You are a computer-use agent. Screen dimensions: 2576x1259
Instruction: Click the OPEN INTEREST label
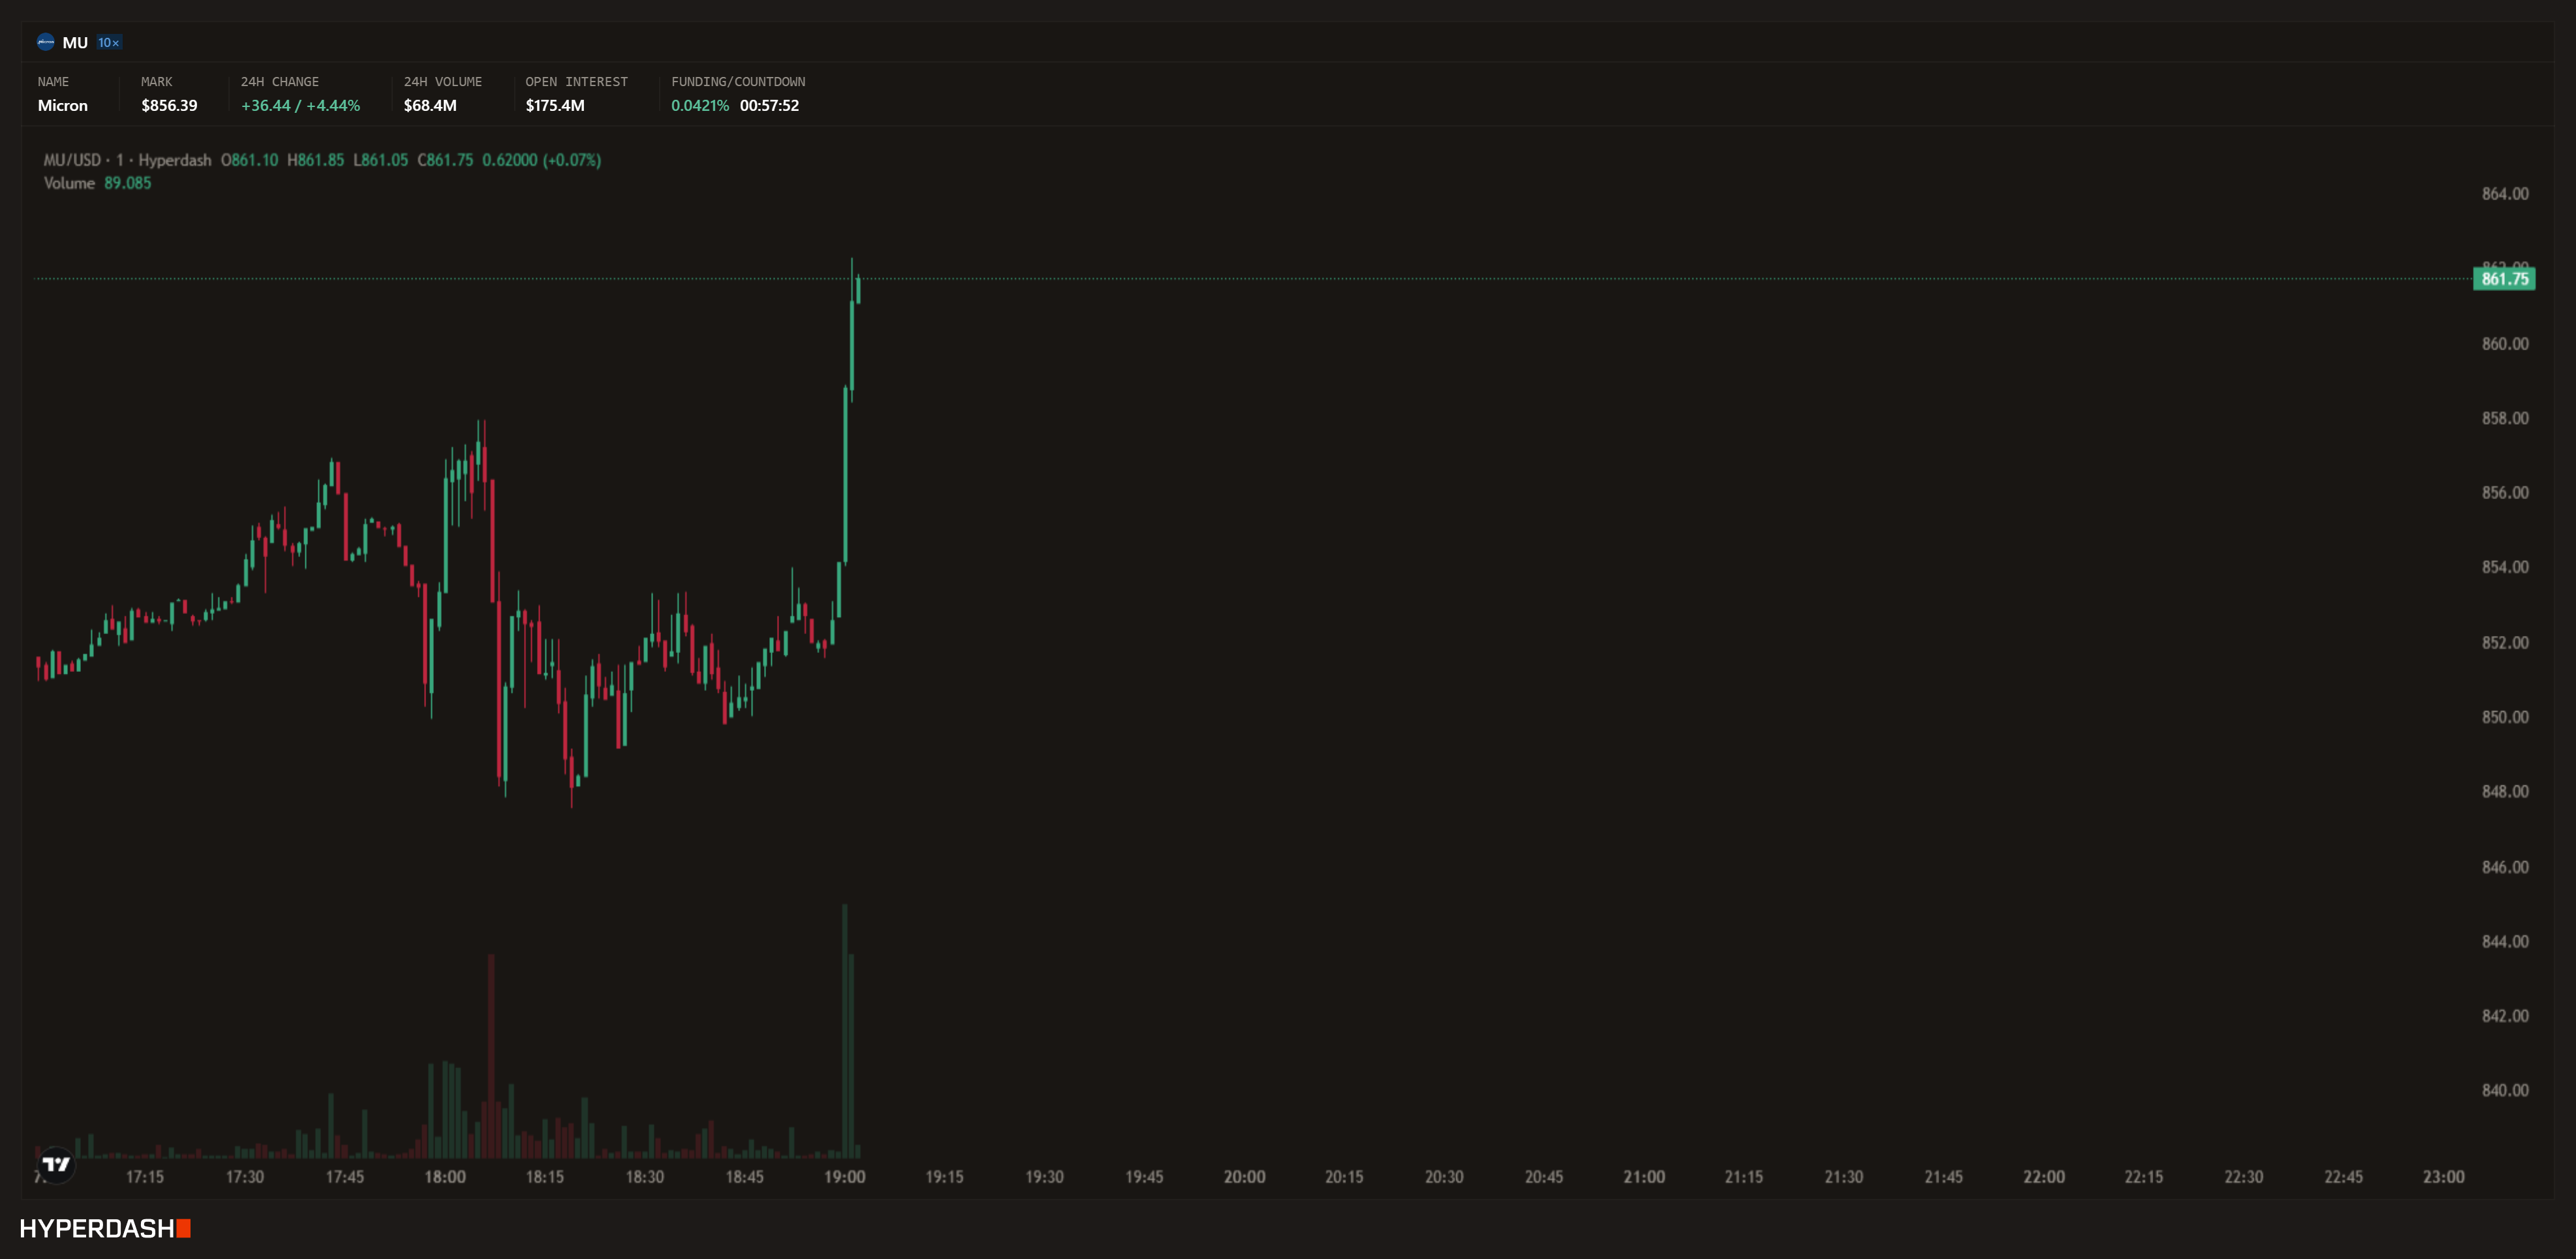[577, 82]
